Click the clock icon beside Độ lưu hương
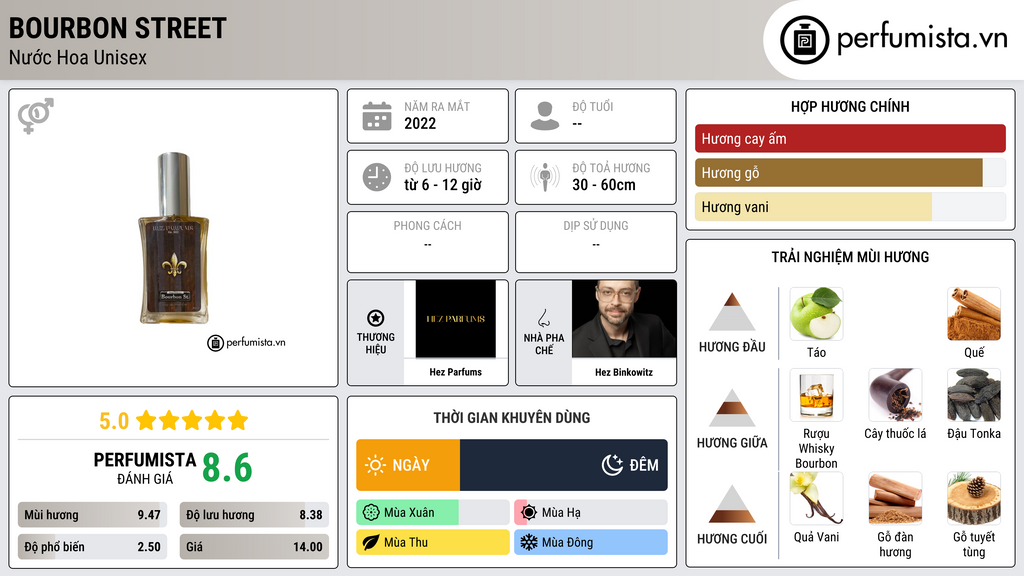 point(377,177)
